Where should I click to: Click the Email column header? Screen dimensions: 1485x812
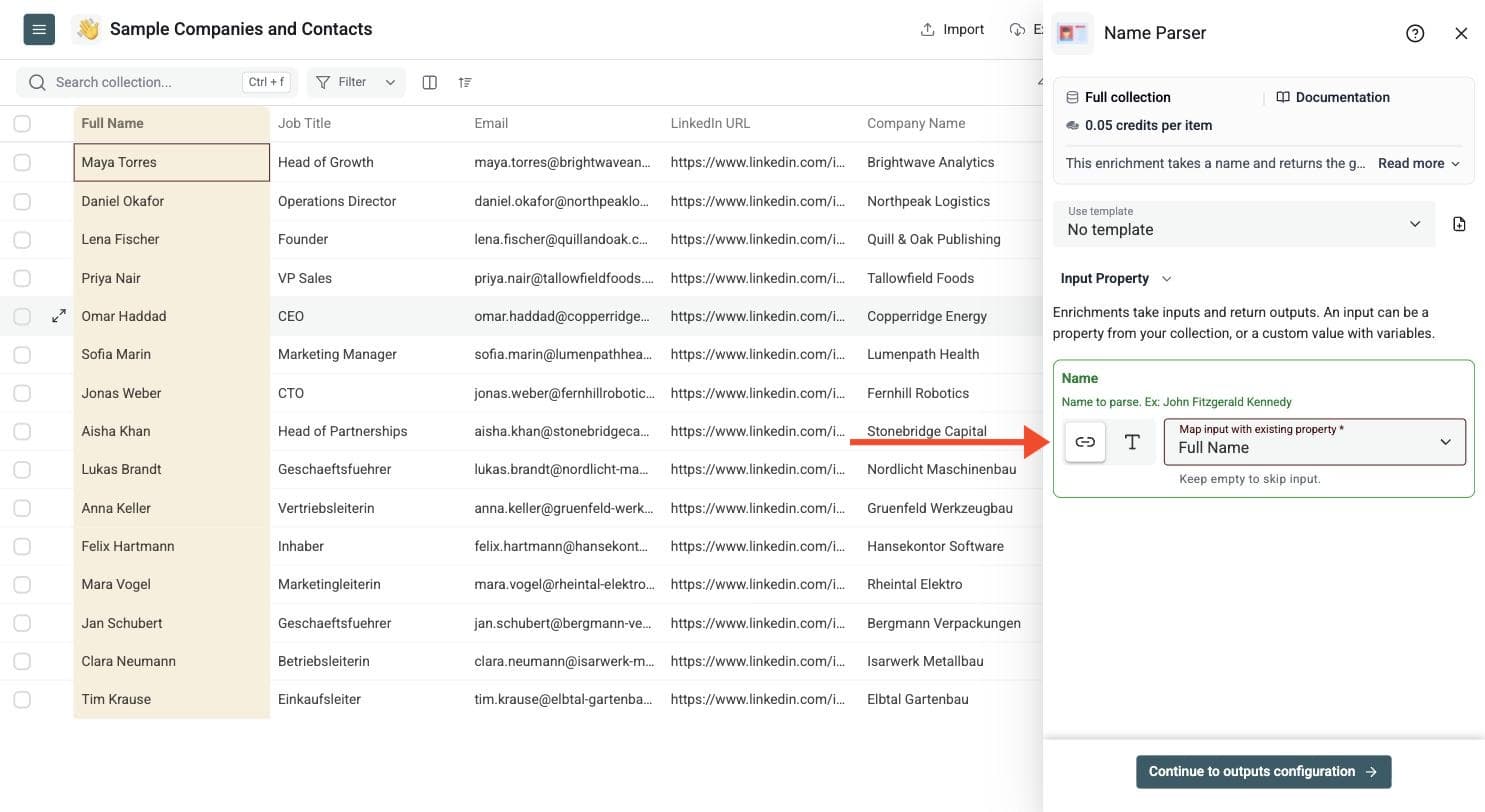point(564,124)
